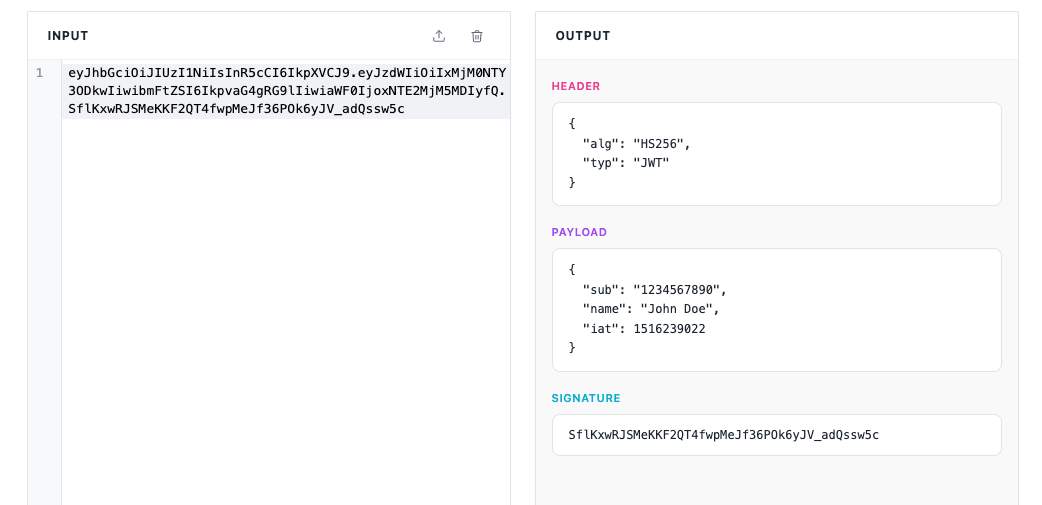
Task: Click the signature segment in the input editor
Action: click(x=236, y=109)
